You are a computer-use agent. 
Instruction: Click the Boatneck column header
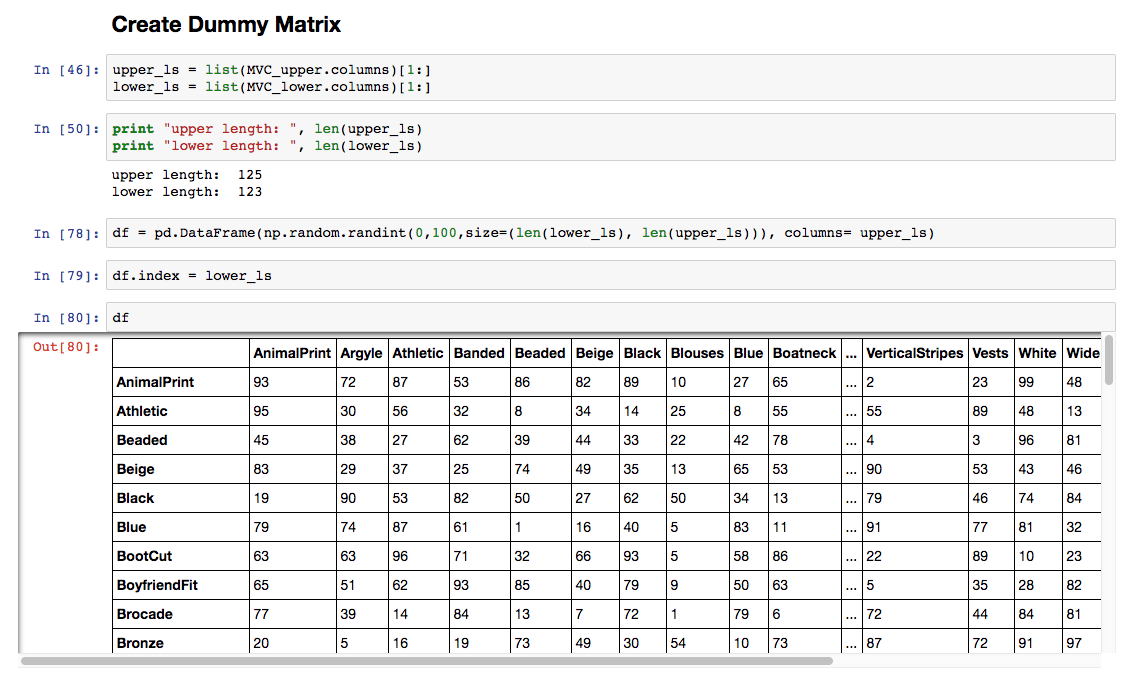click(x=804, y=353)
